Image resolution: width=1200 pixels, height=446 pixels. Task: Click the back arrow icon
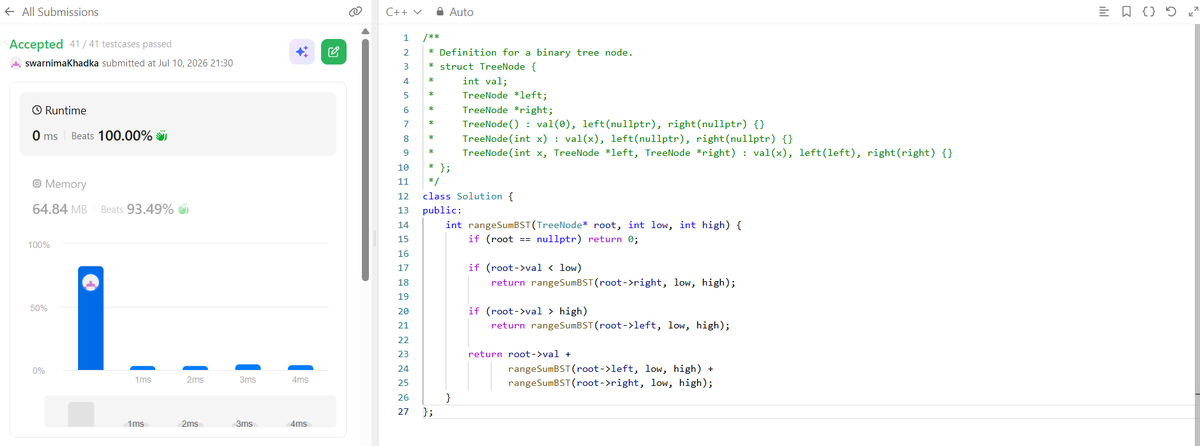(x=11, y=12)
